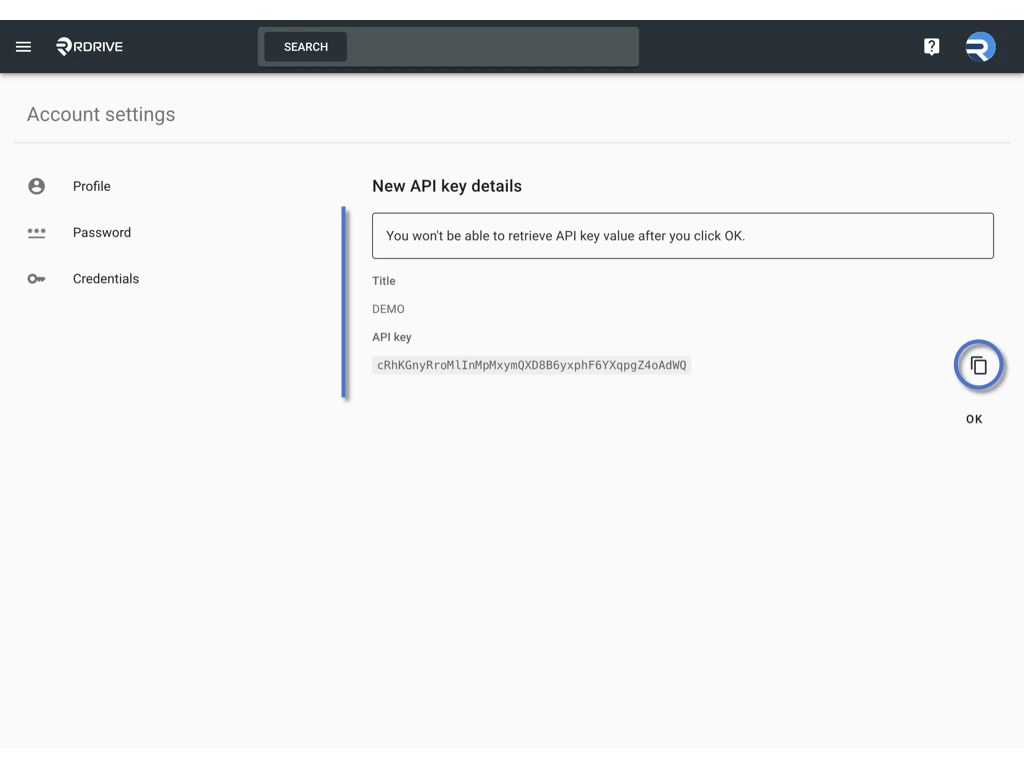Viewport: 1024px width, 768px height.
Task: Open the account avatar icon
Action: (979, 46)
